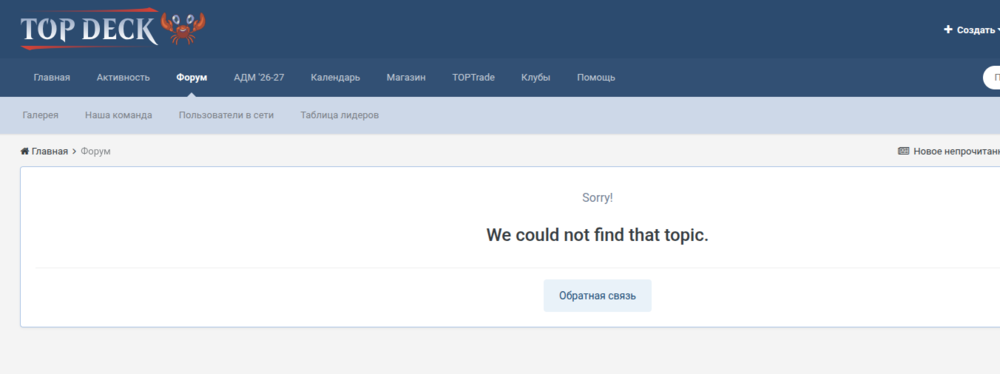This screenshot has height=374, width=1000.
Task: Click the Форум breadcrumb item
Action: tap(96, 151)
